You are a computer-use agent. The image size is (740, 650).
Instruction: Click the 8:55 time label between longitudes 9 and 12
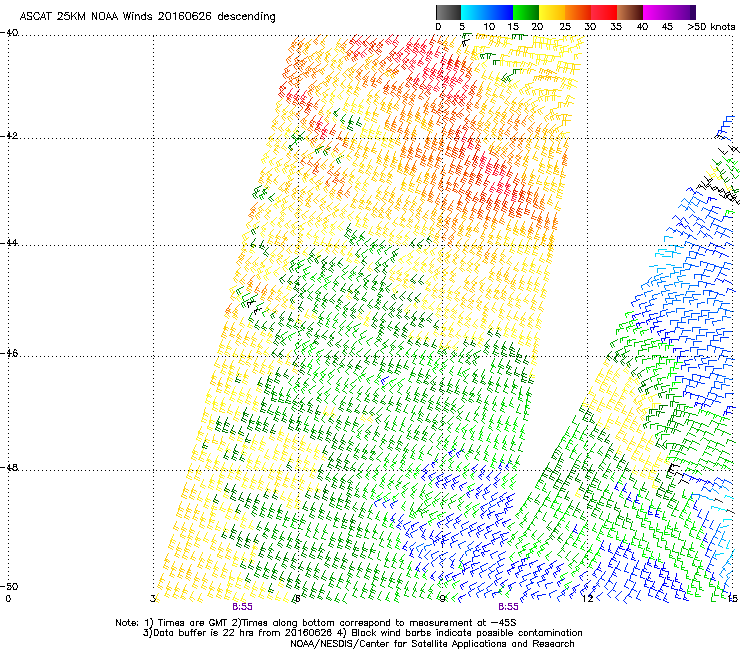(x=508, y=607)
